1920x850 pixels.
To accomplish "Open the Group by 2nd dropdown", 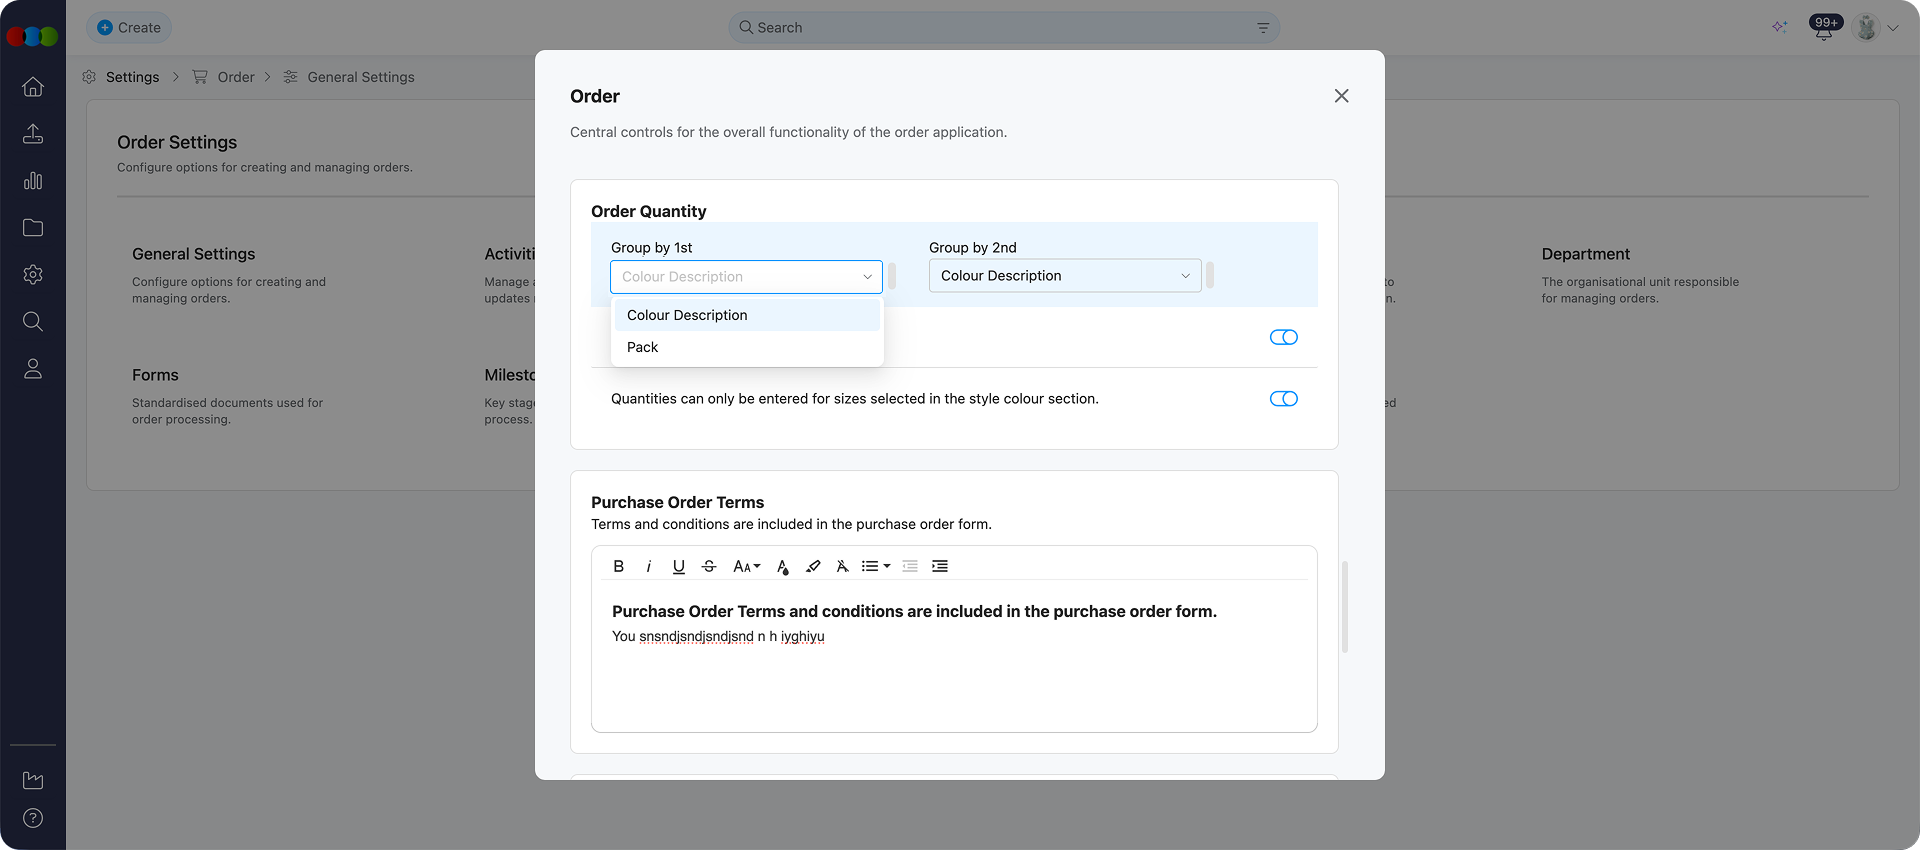I will tap(1064, 276).
